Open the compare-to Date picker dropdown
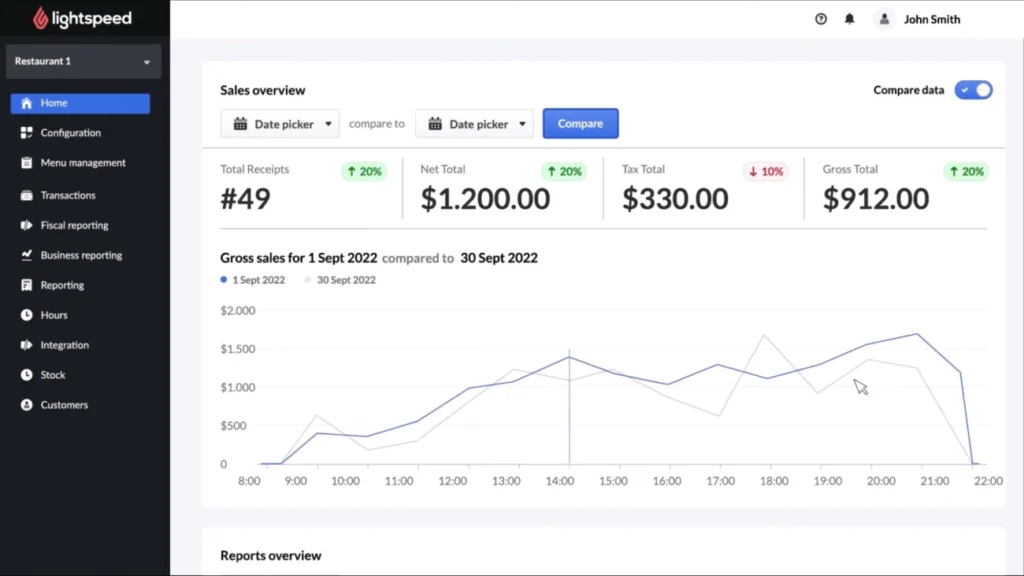Screen dimensions: 1024x576 475,124
